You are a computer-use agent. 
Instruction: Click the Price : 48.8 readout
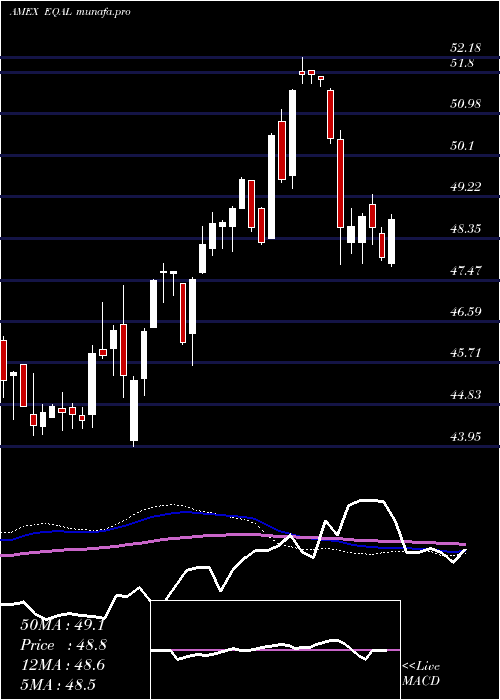[63, 645]
